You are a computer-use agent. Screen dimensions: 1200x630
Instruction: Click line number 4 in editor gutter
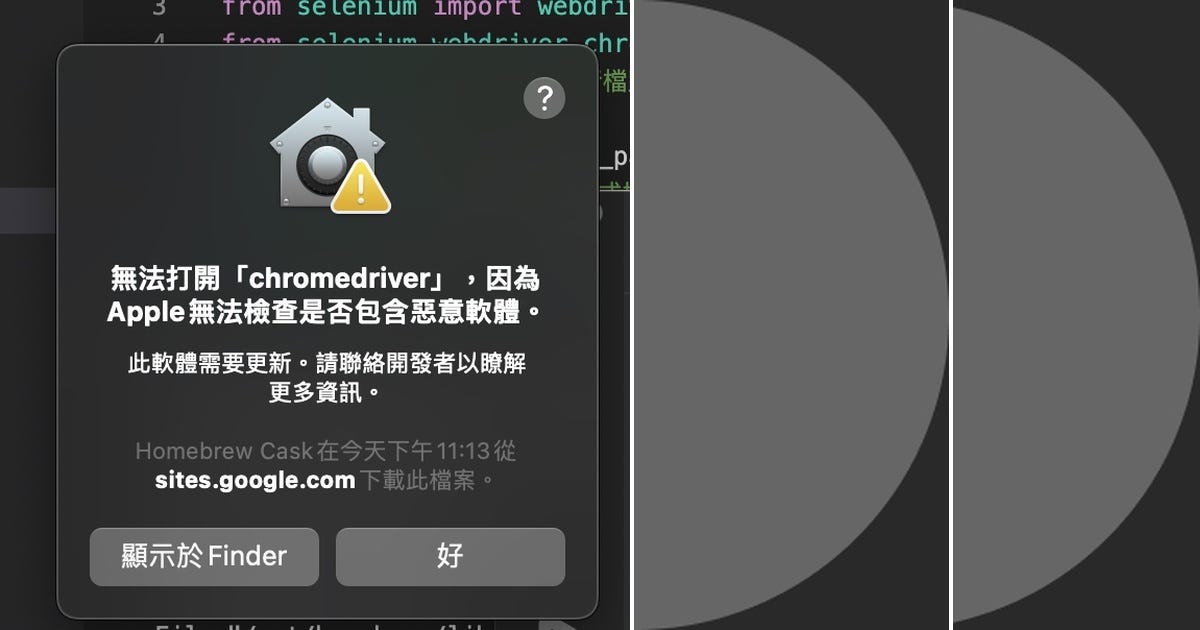pyautogui.click(x=159, y=42)
